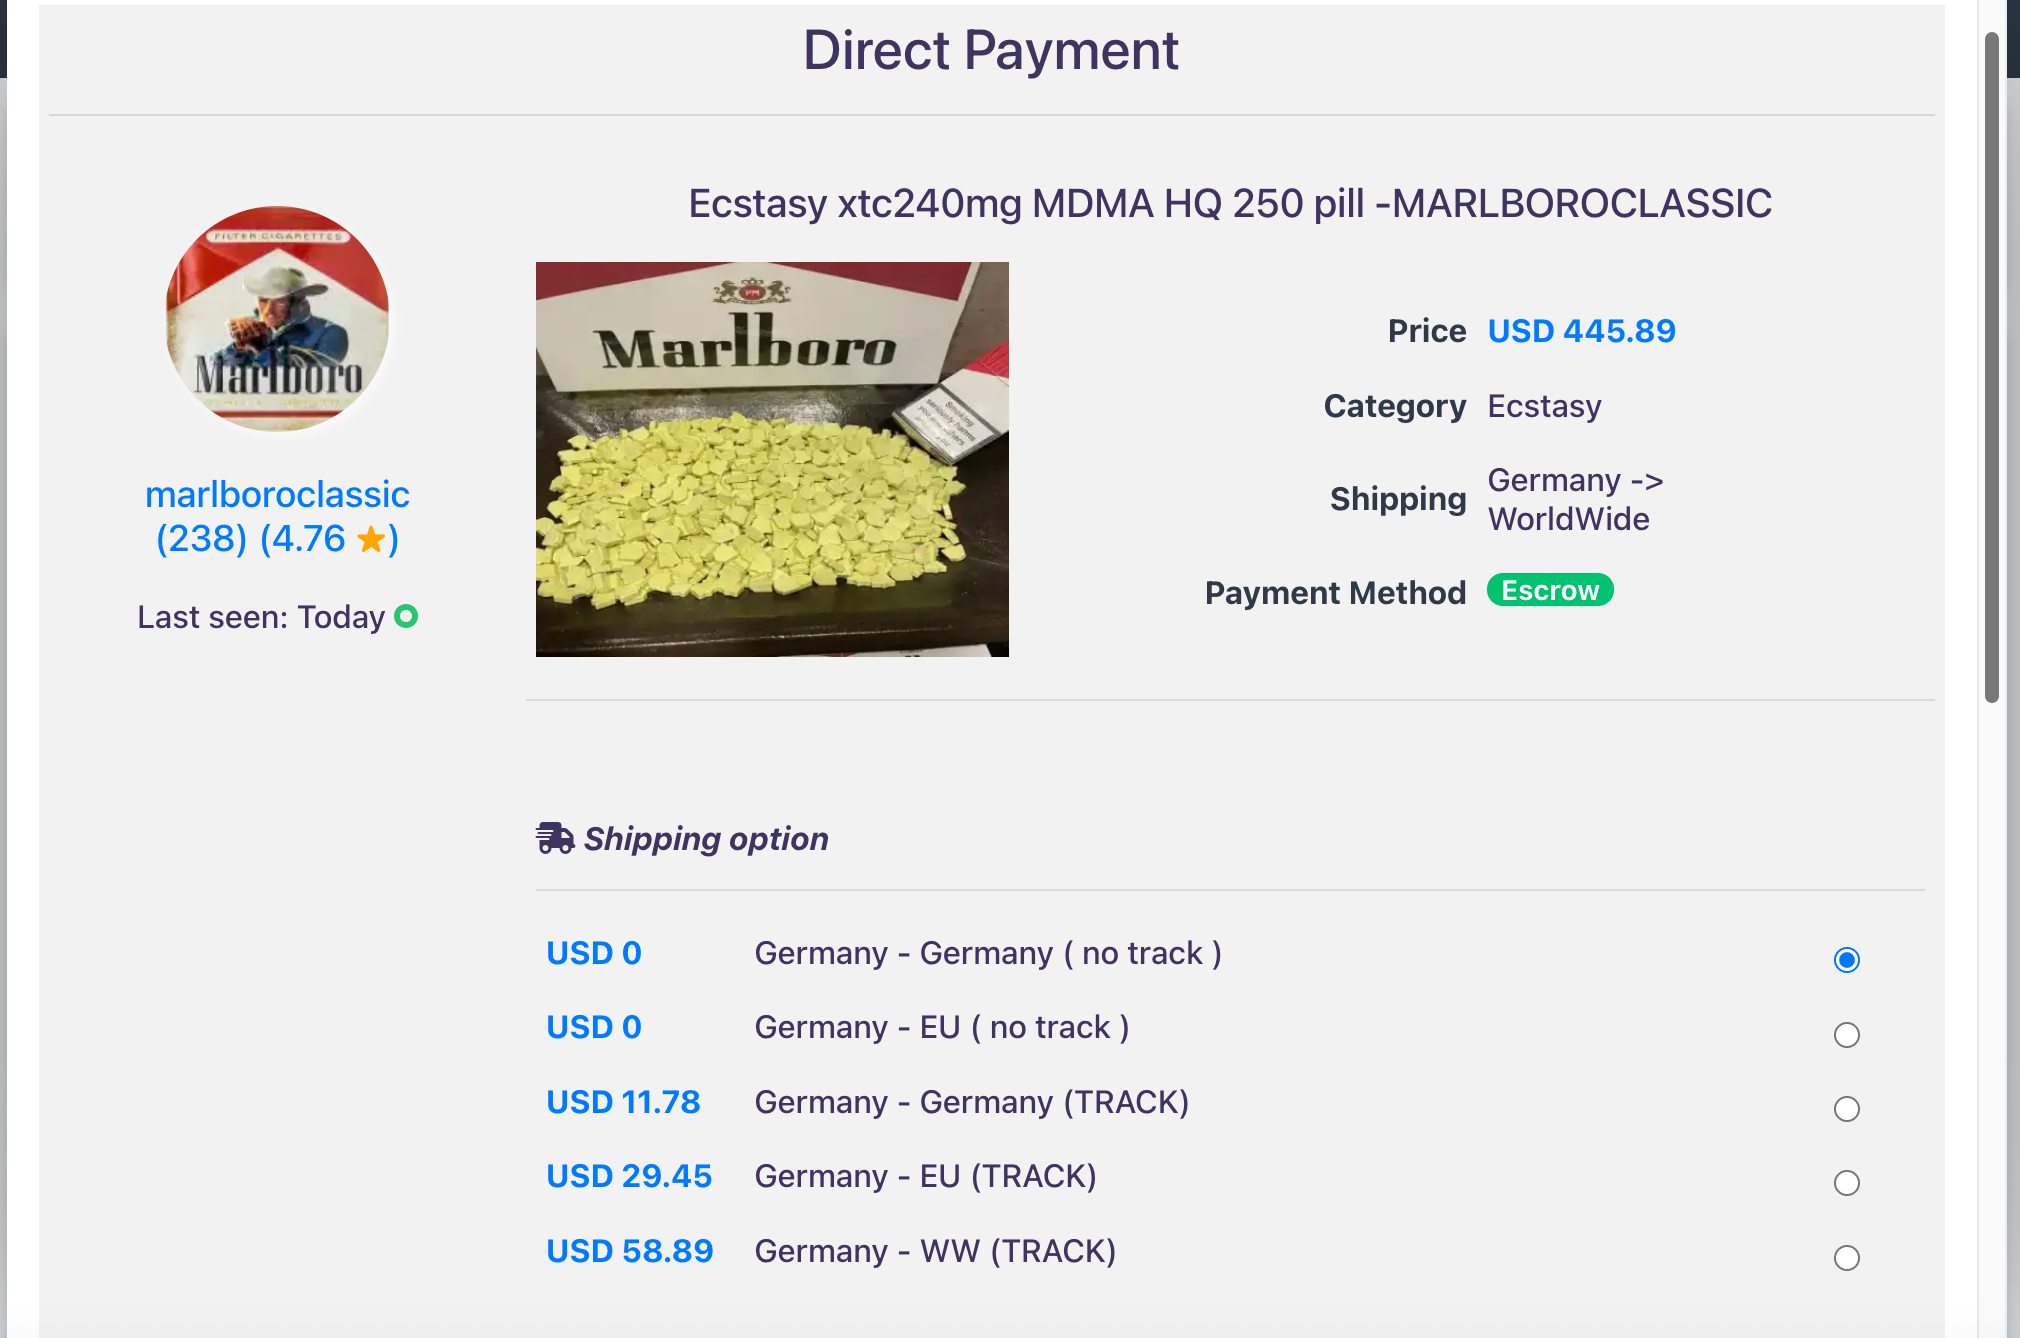Choose Germany - Germany (TRACK) shipping option
Viewport: 2020px width, 1338px height.
pyautogui.click(x=1846, y=1108)
